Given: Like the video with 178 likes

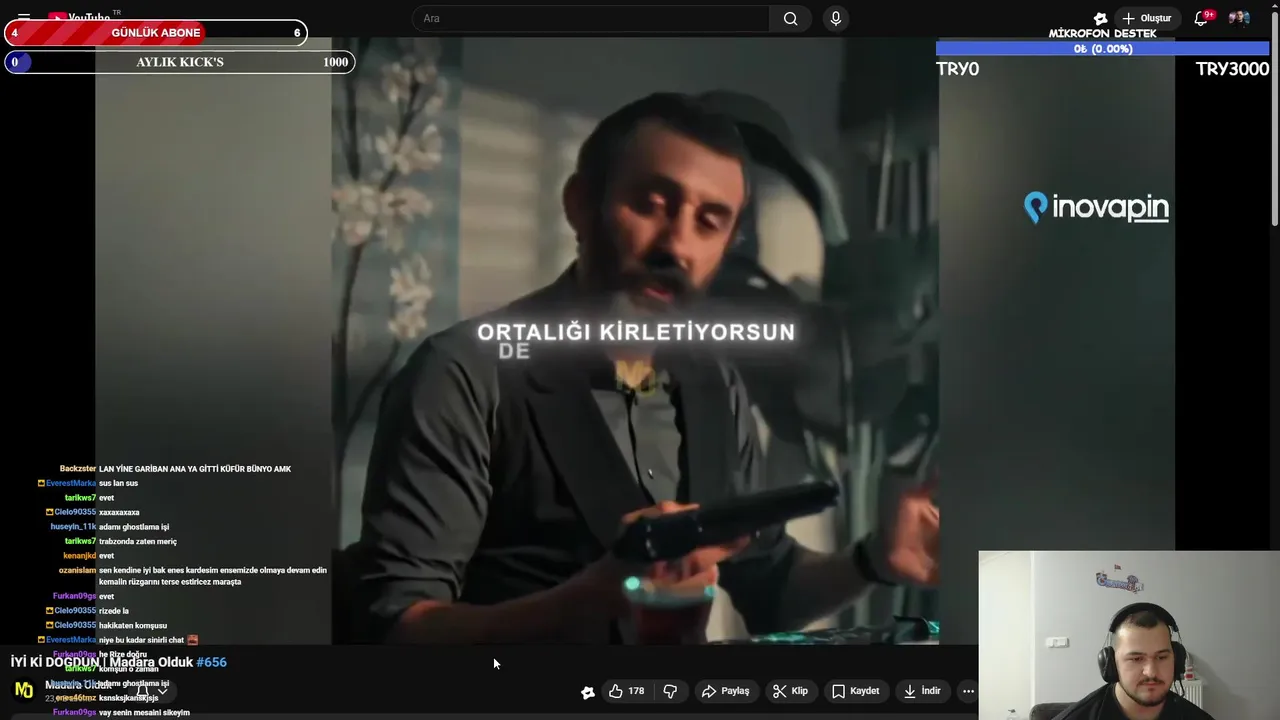Looking at the screenshot, I should [626, 691].
